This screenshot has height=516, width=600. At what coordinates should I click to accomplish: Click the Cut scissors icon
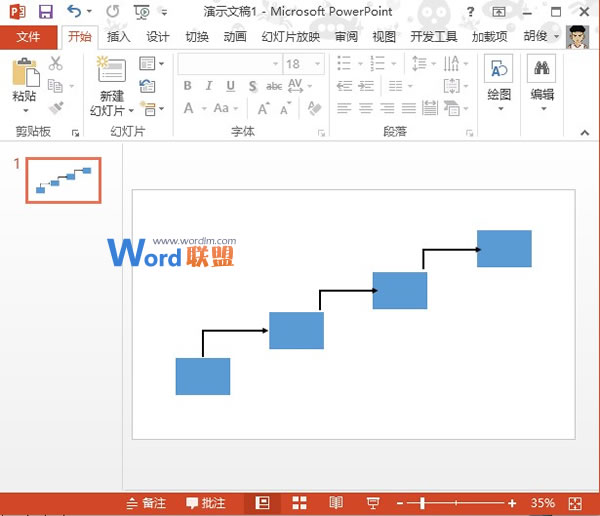point(55,64)
